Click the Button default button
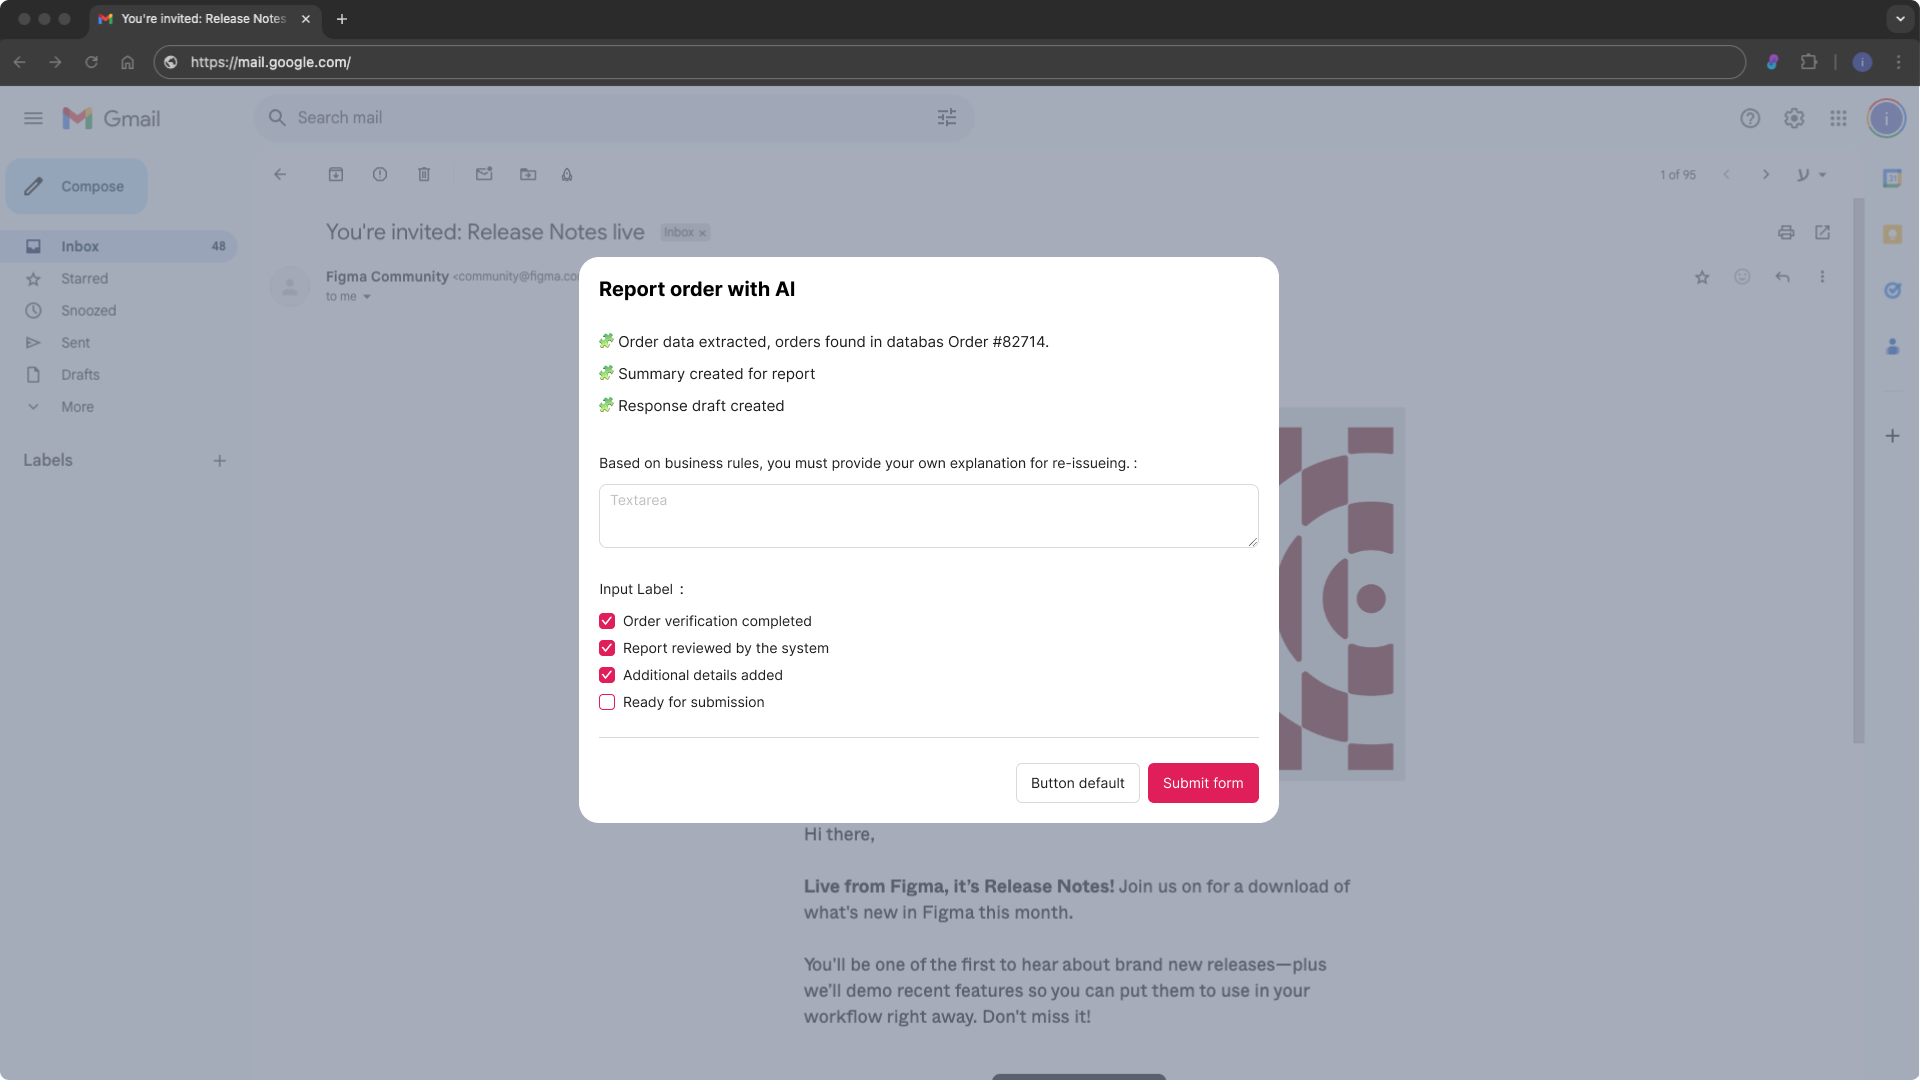 (1077, 783)
